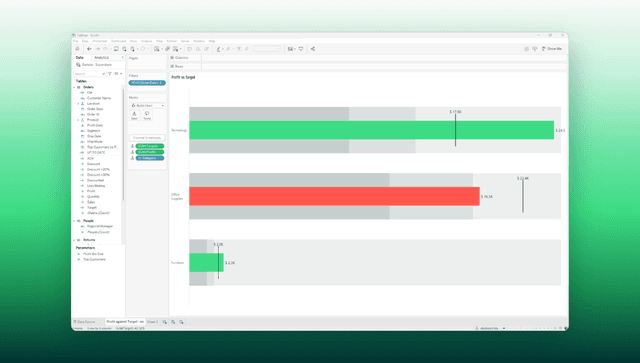Click the presentation mode icon in toolbar
This screenshot has height=363, width=640.
pos(301,49)
